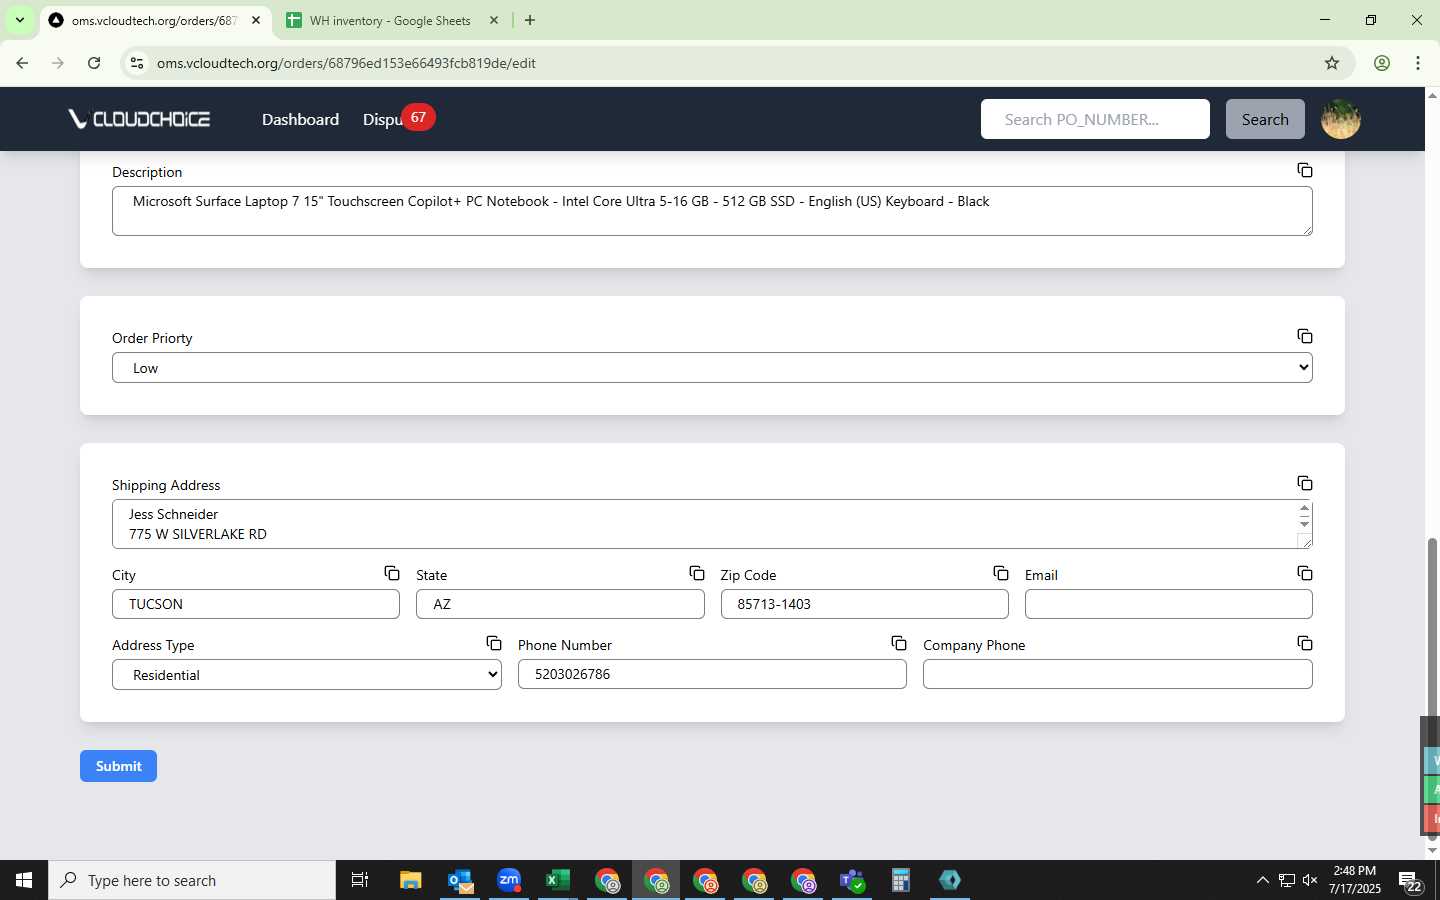The height and width of the screenshot is (900, 1440).
Task: Copy the City field value
Action: [x=392, y=574]
